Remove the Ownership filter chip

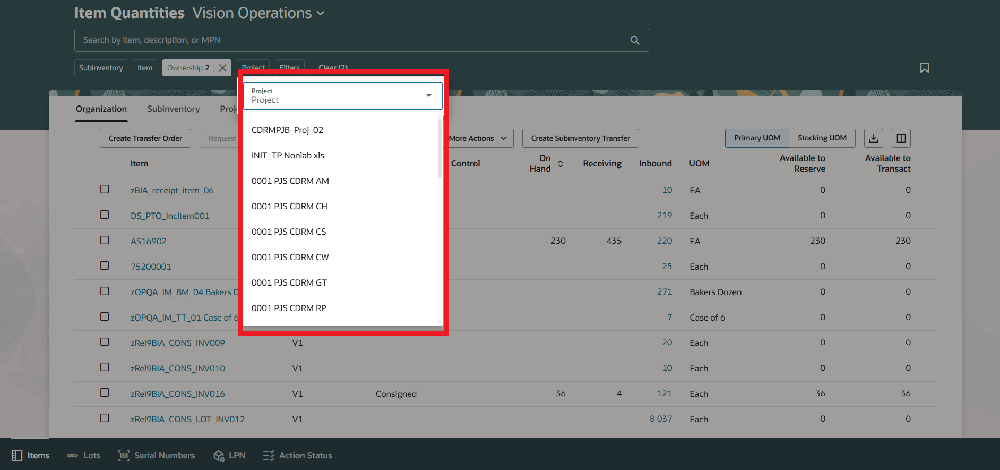(x=222, y=68)
